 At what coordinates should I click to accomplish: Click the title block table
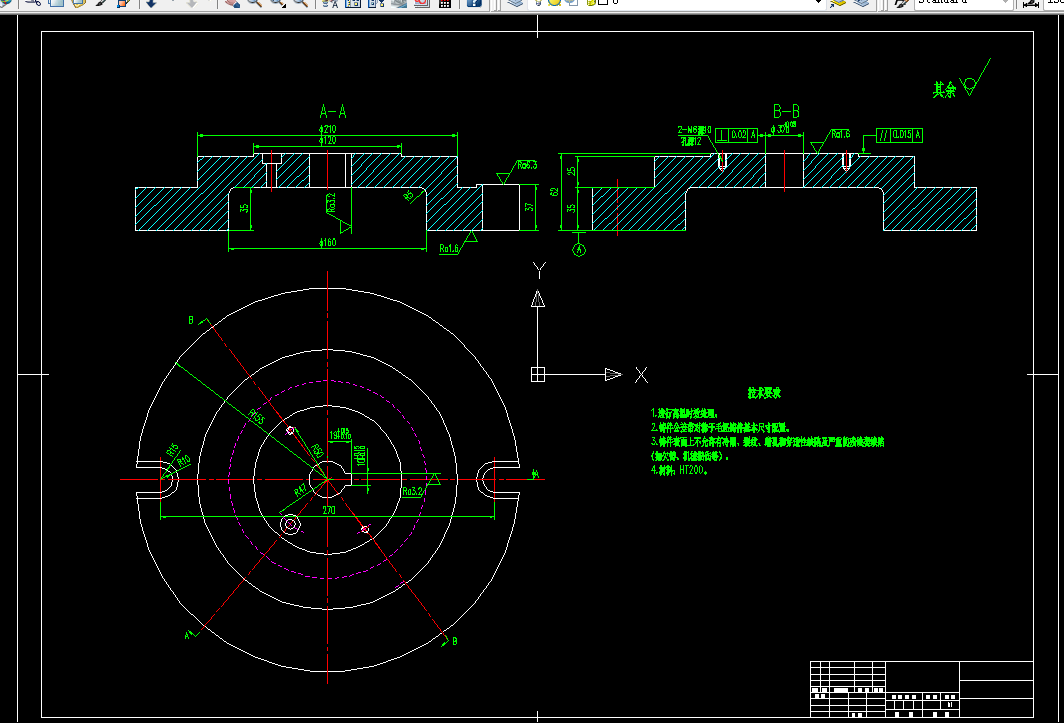coord(922,689)
